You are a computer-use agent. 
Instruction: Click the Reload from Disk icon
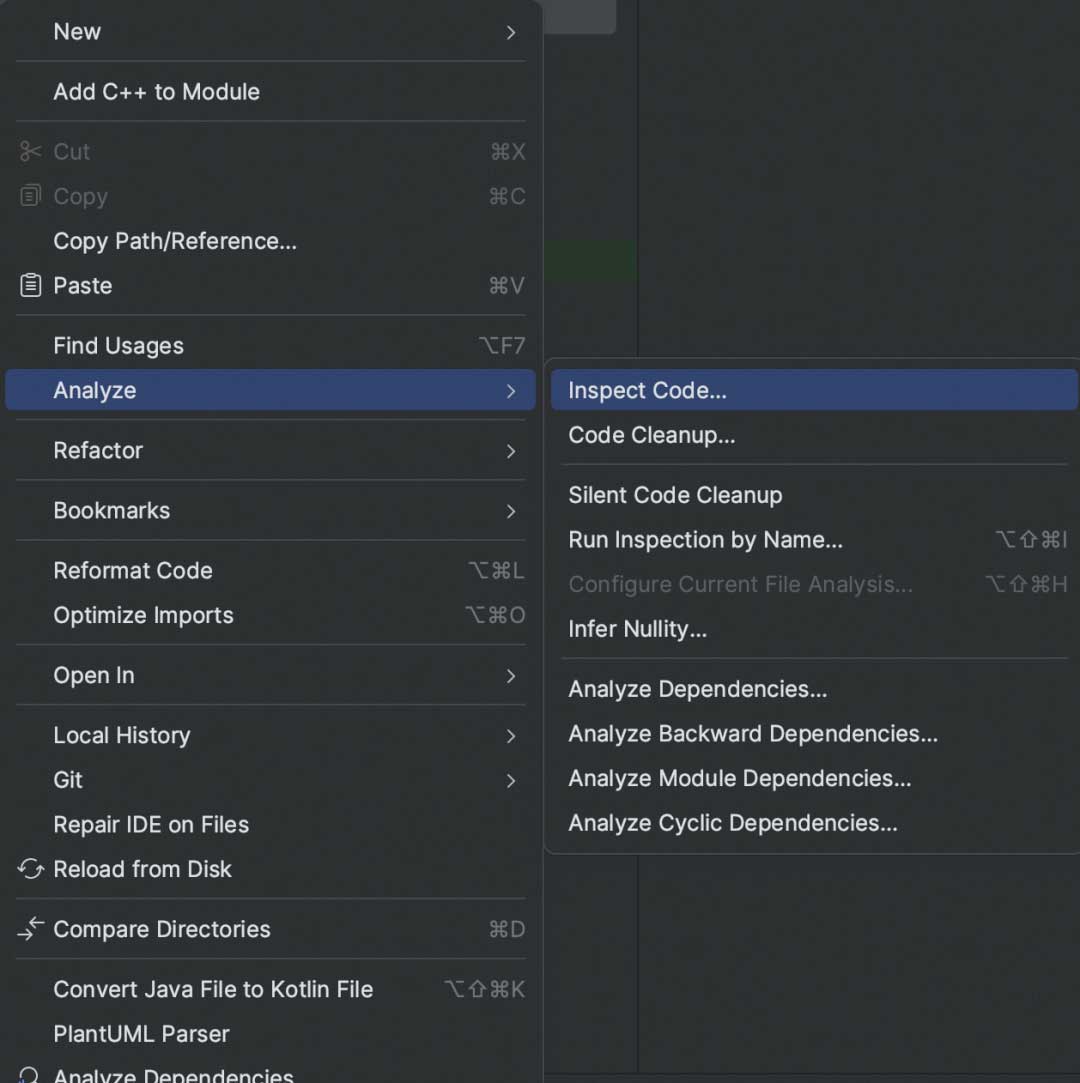pos(30,869)
